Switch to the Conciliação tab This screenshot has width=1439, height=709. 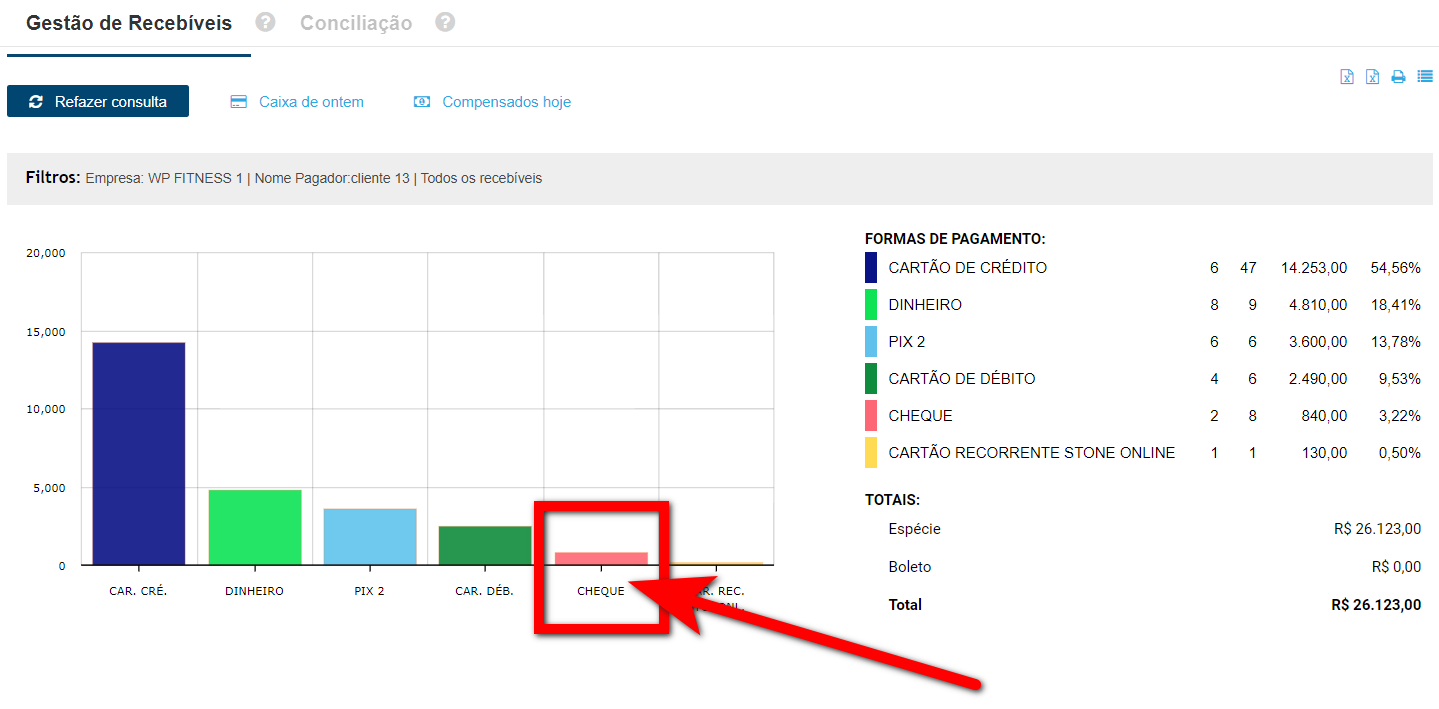(x=356, y=23)
